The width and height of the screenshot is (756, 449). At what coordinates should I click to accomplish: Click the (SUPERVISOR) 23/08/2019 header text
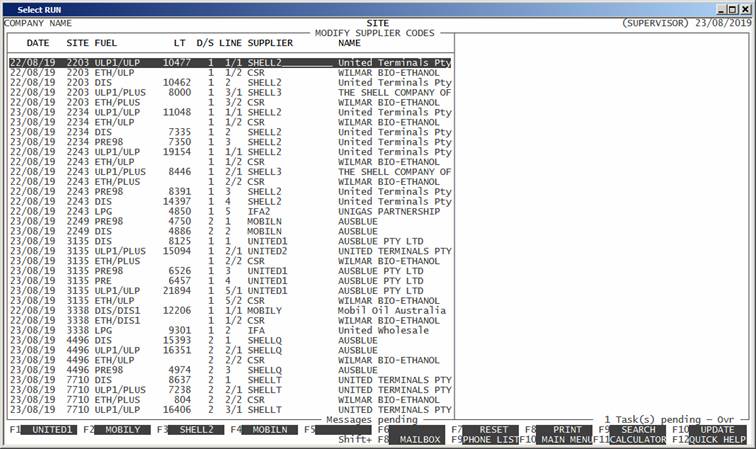[687, 23]
